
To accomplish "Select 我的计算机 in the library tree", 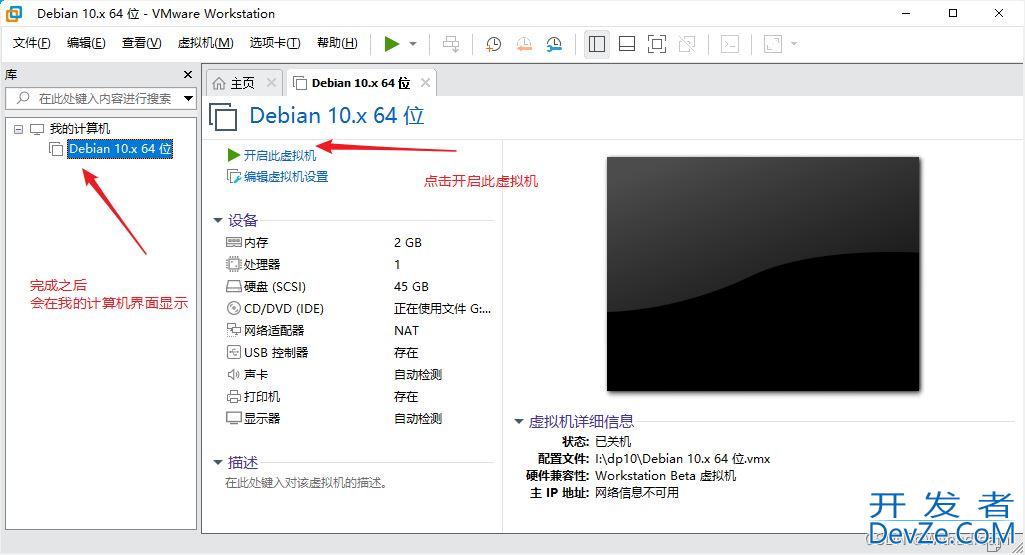I will click(x=80, y=129).
